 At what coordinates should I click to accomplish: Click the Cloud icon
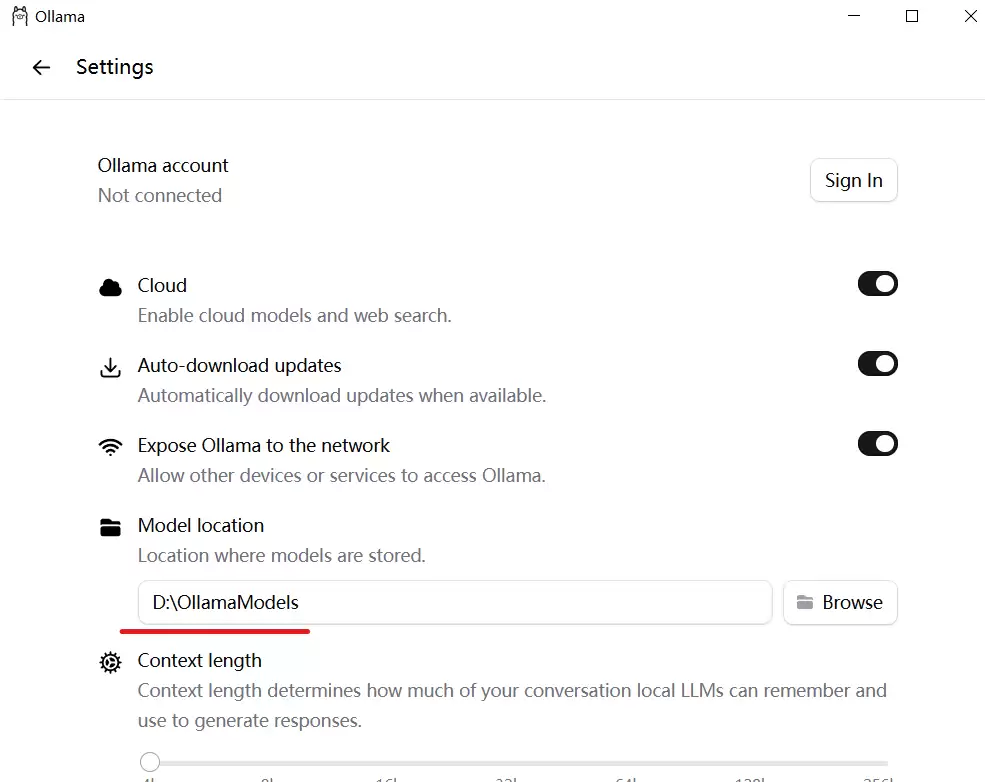(110, 288)
